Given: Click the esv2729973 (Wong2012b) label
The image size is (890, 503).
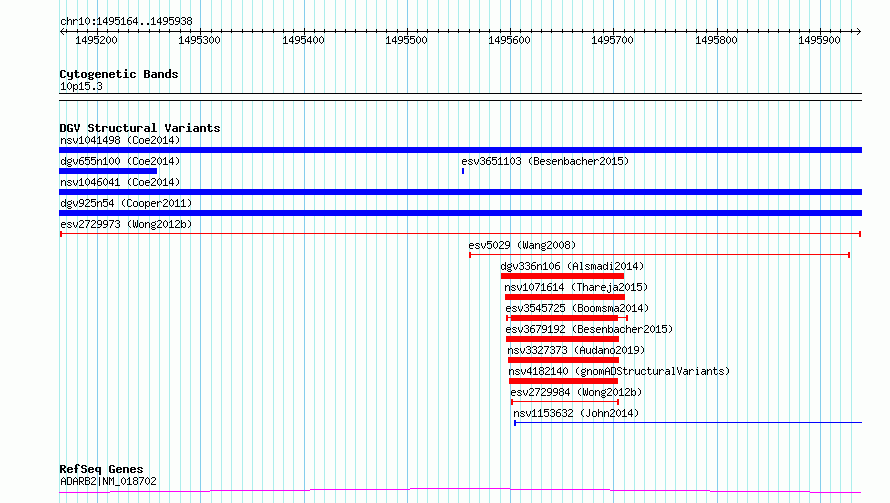Looking at the screenshot, I should tap(126, 224).
